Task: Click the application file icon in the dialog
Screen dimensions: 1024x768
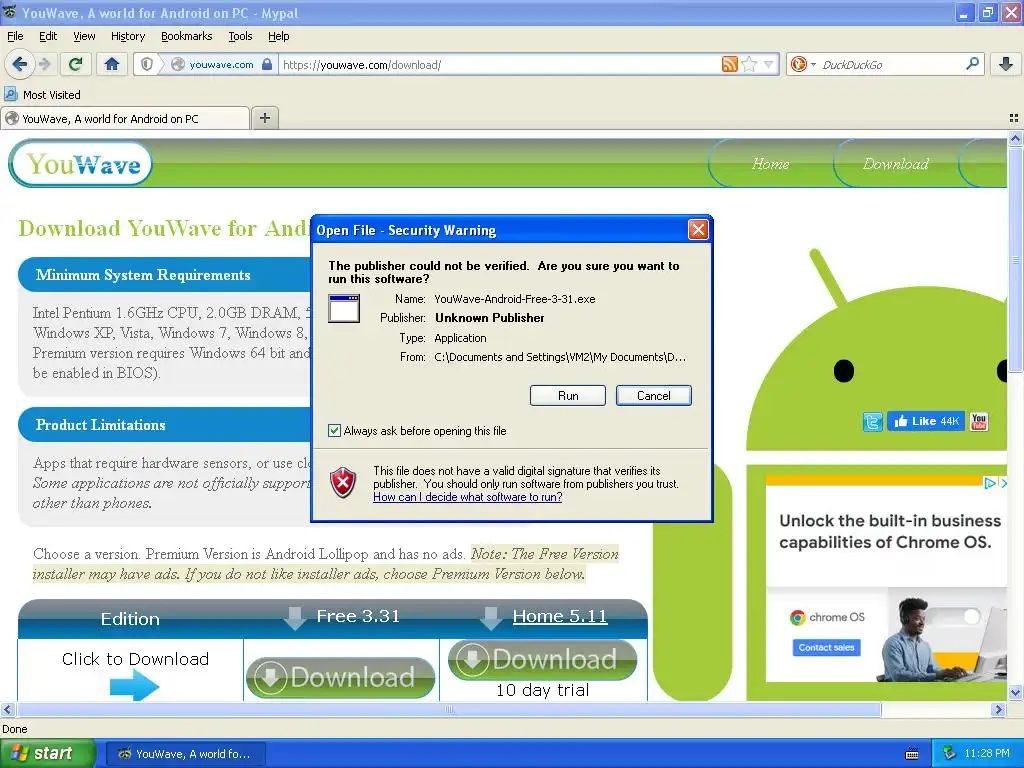Action: click(x=344, y=308)
